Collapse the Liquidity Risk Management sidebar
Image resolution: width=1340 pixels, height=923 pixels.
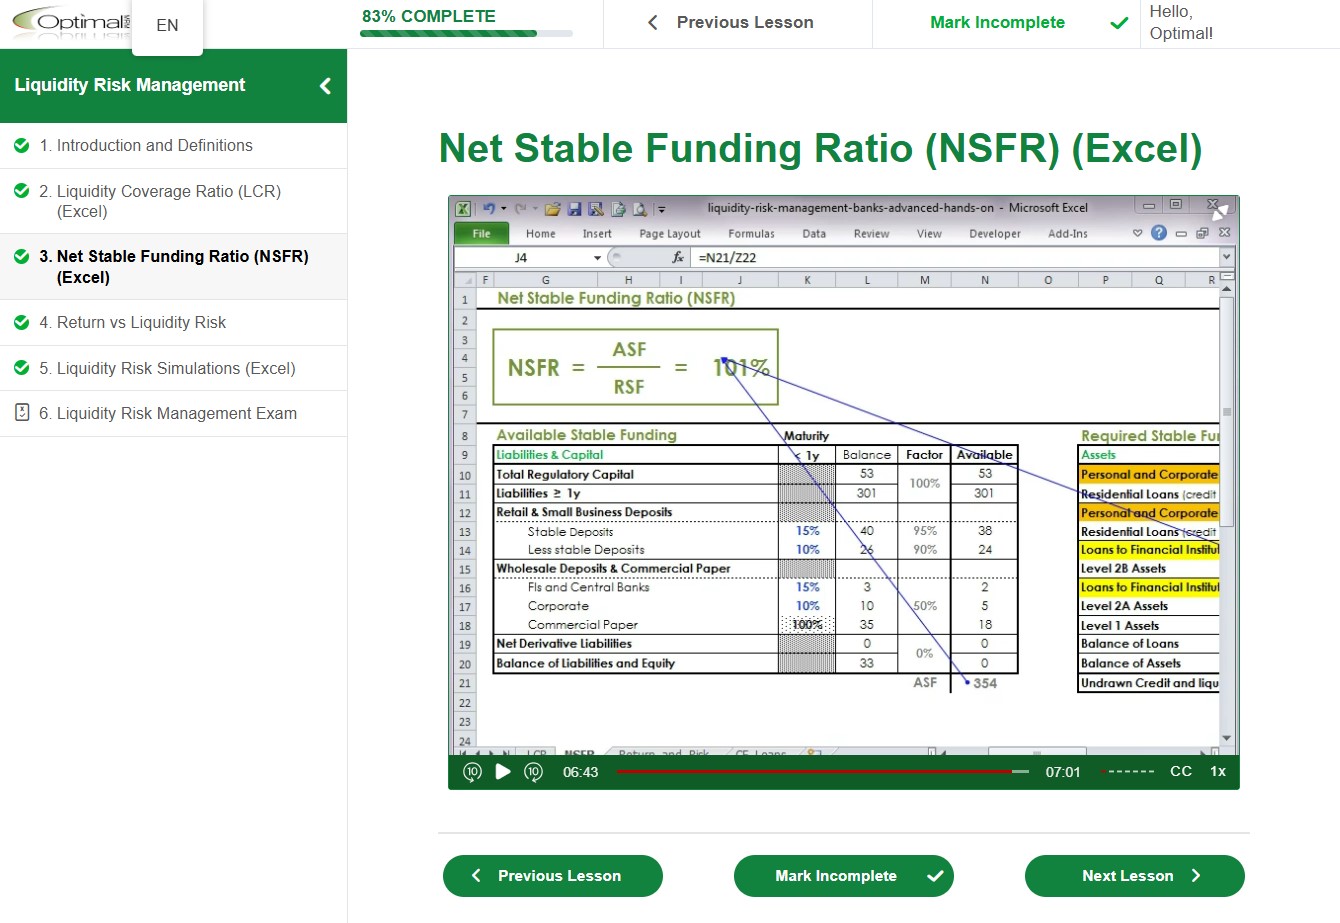325,86
